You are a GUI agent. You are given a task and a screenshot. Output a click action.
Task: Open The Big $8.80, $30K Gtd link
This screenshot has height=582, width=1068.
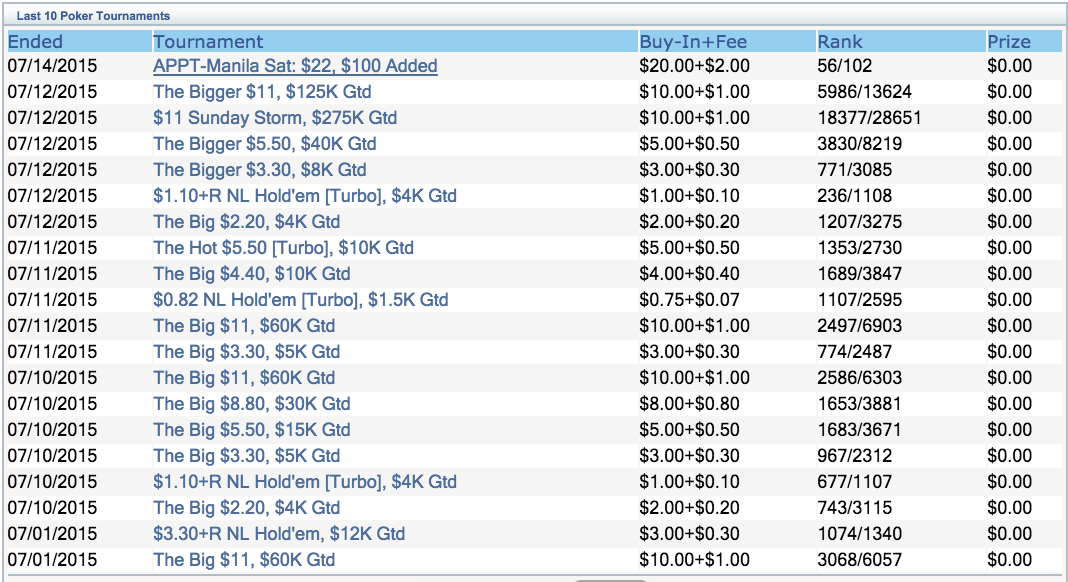251,404
